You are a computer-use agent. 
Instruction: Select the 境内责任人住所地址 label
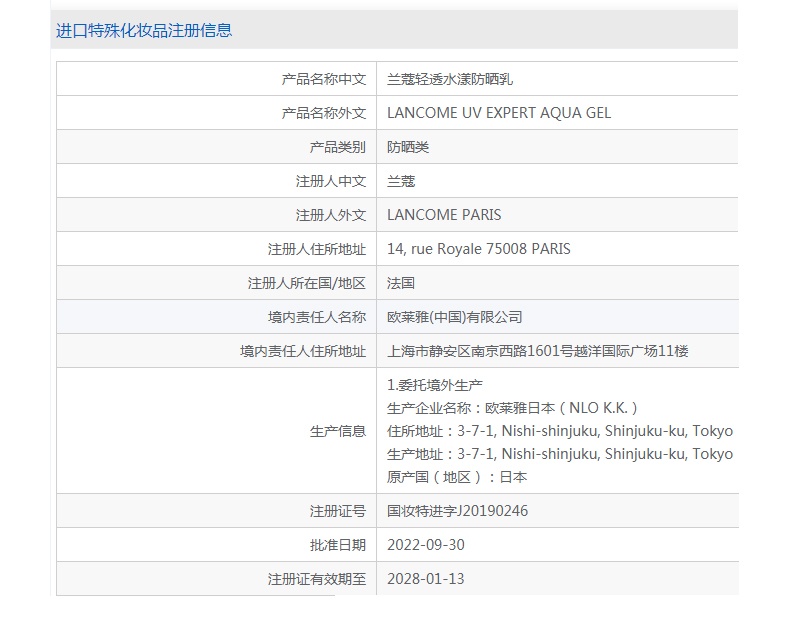pos(303,351)
